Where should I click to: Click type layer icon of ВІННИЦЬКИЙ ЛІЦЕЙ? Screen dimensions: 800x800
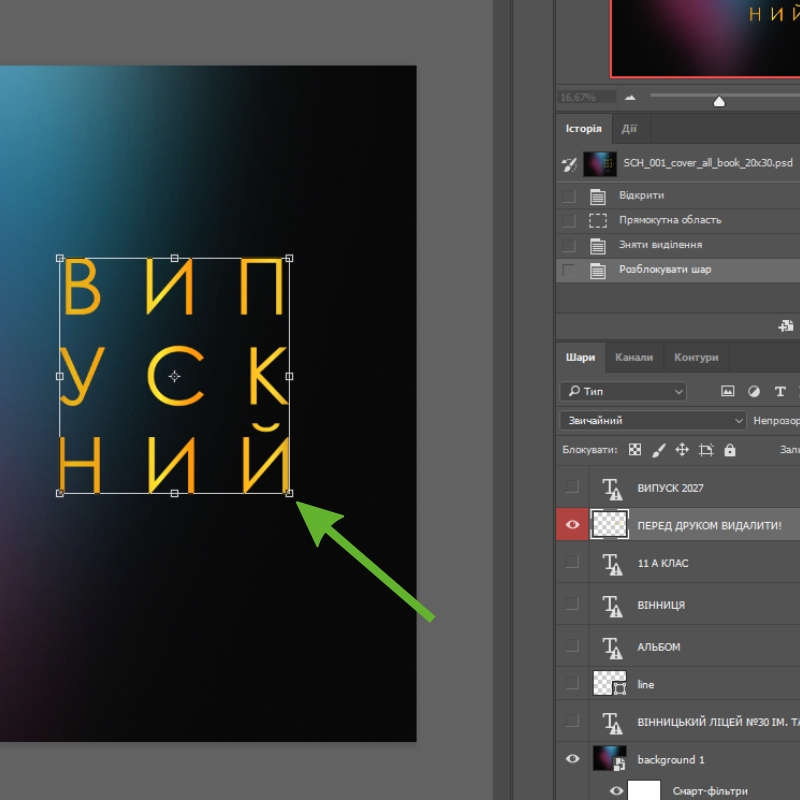[612, 722]
